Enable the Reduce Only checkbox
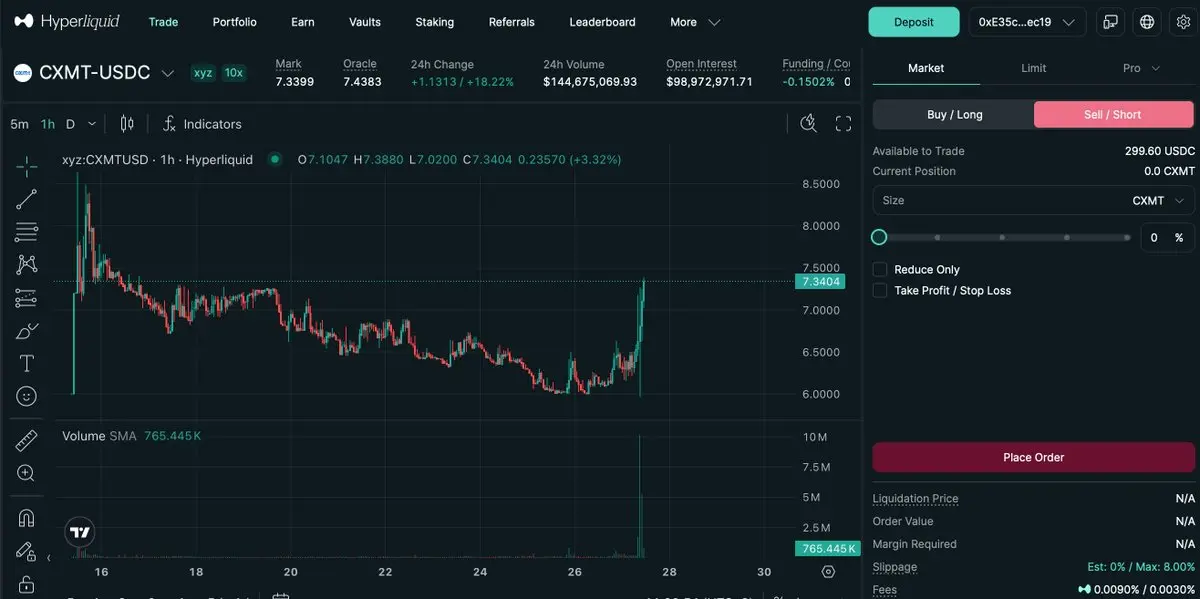Image resolution: width=1200 pixels, height=599 pixels. tap(880, 269)
